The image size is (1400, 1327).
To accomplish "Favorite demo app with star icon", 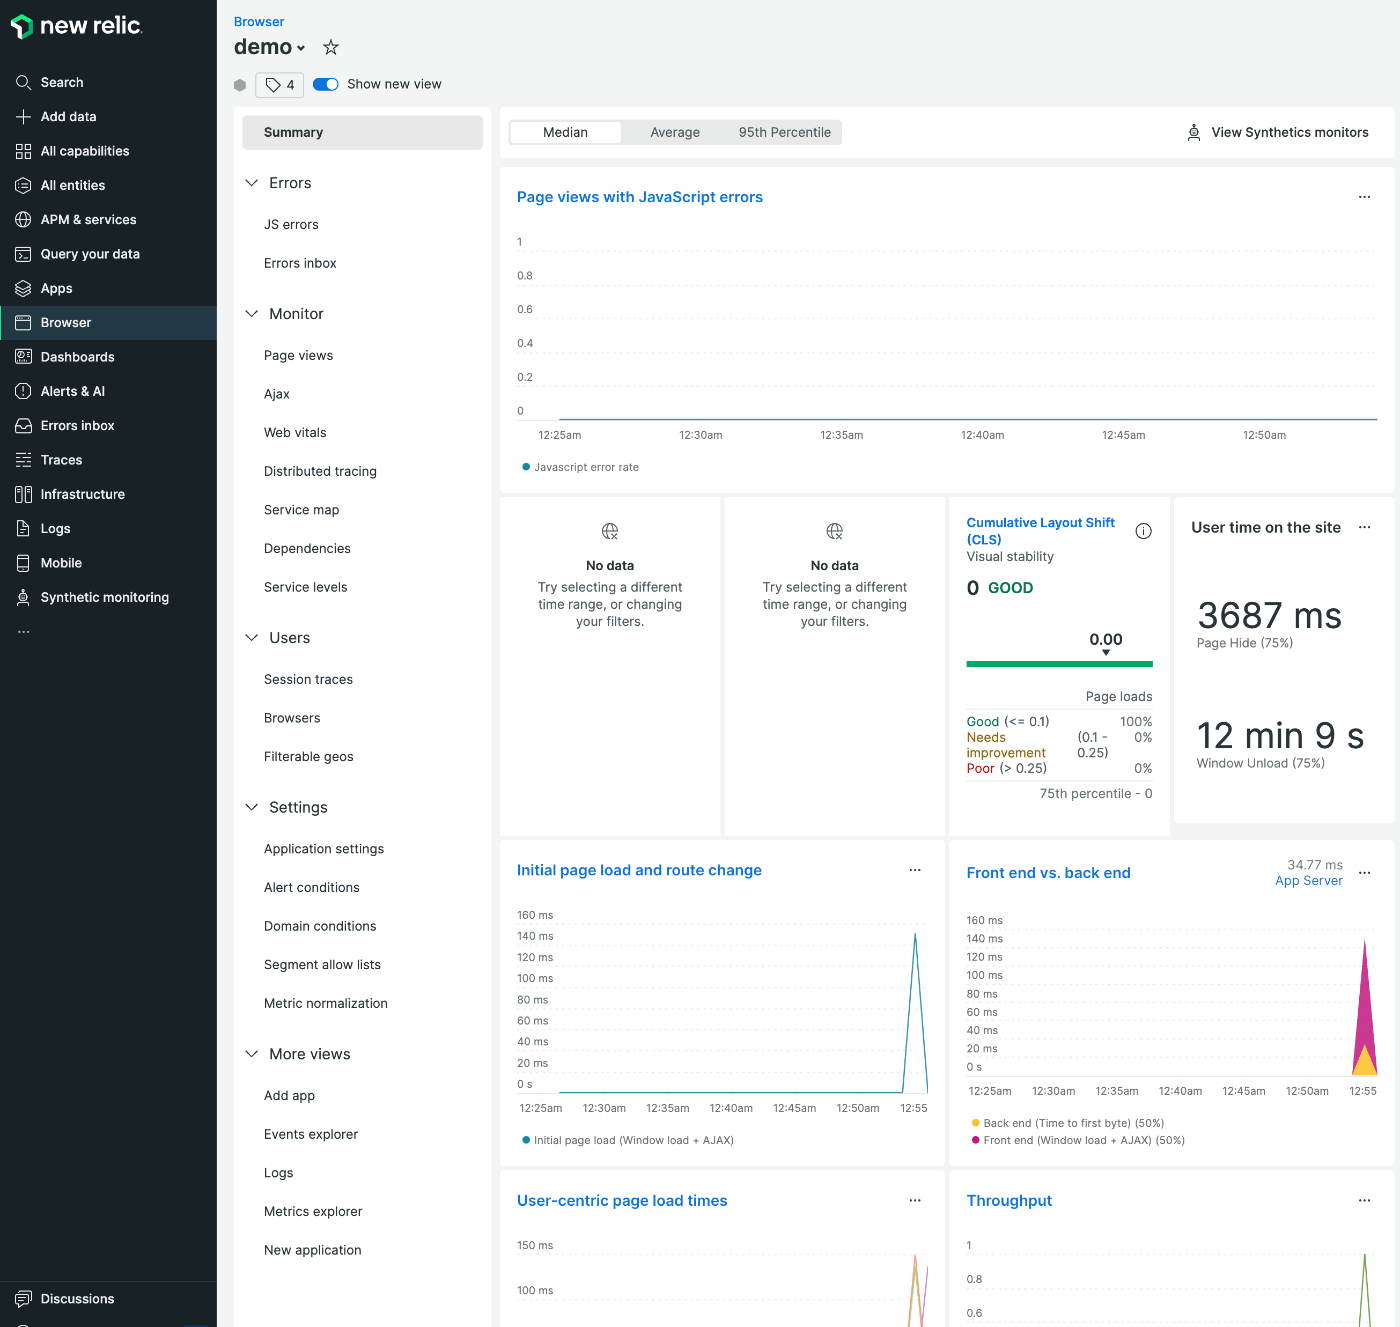I will (331, 47).
